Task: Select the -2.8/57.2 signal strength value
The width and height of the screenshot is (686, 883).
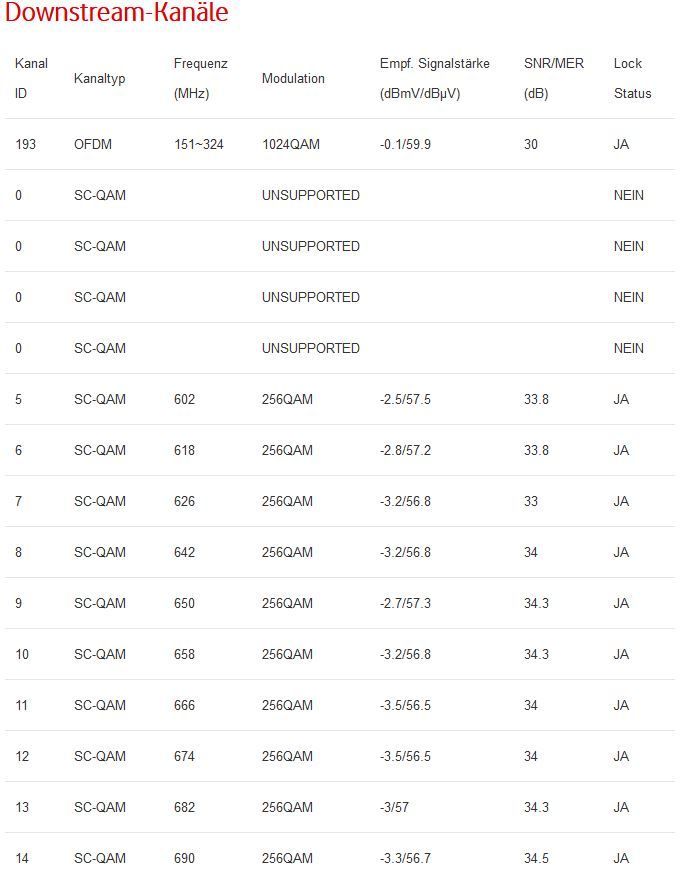Action: (405, 450)
